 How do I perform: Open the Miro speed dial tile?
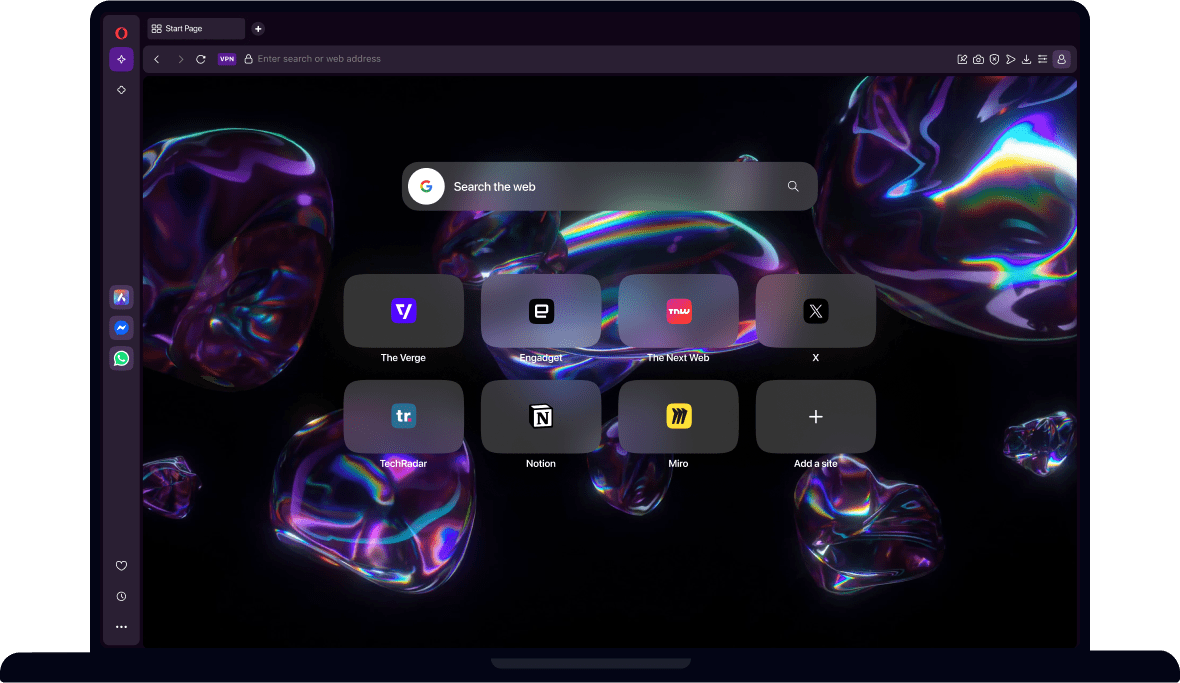pyautogui.click(x=678, y=417)
